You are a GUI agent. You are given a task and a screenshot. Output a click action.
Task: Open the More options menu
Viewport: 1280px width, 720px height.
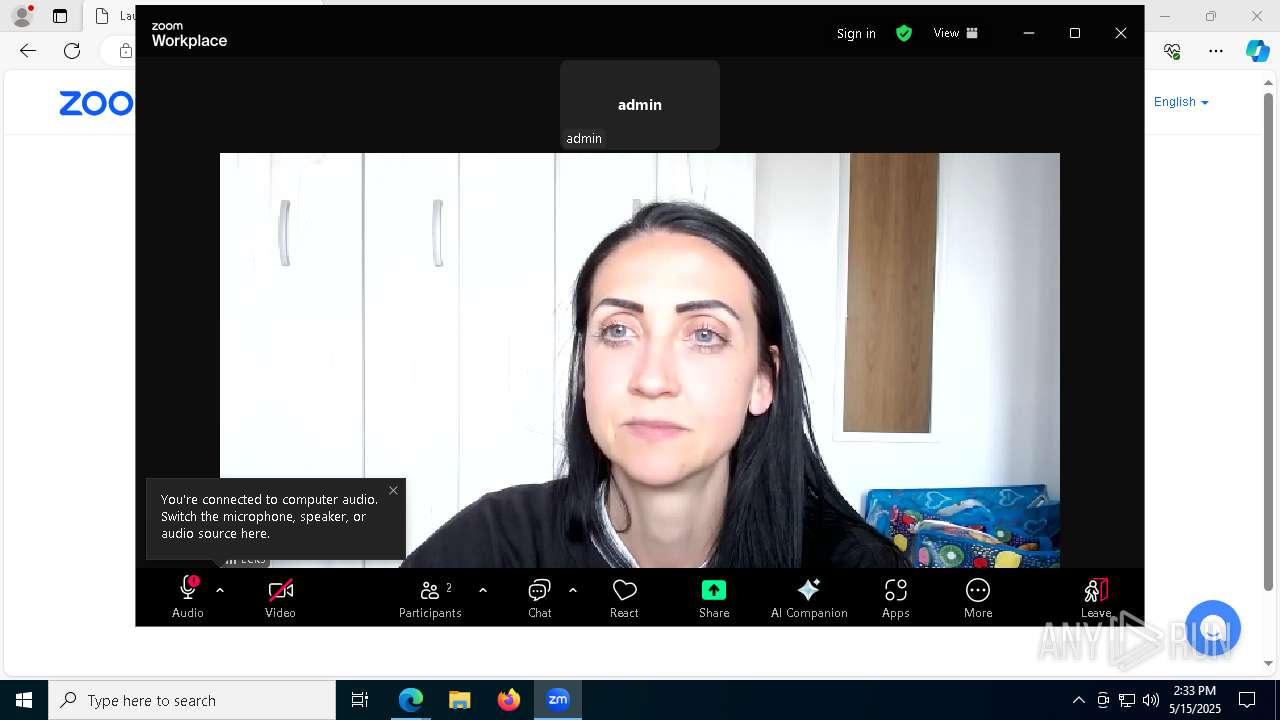978,597
